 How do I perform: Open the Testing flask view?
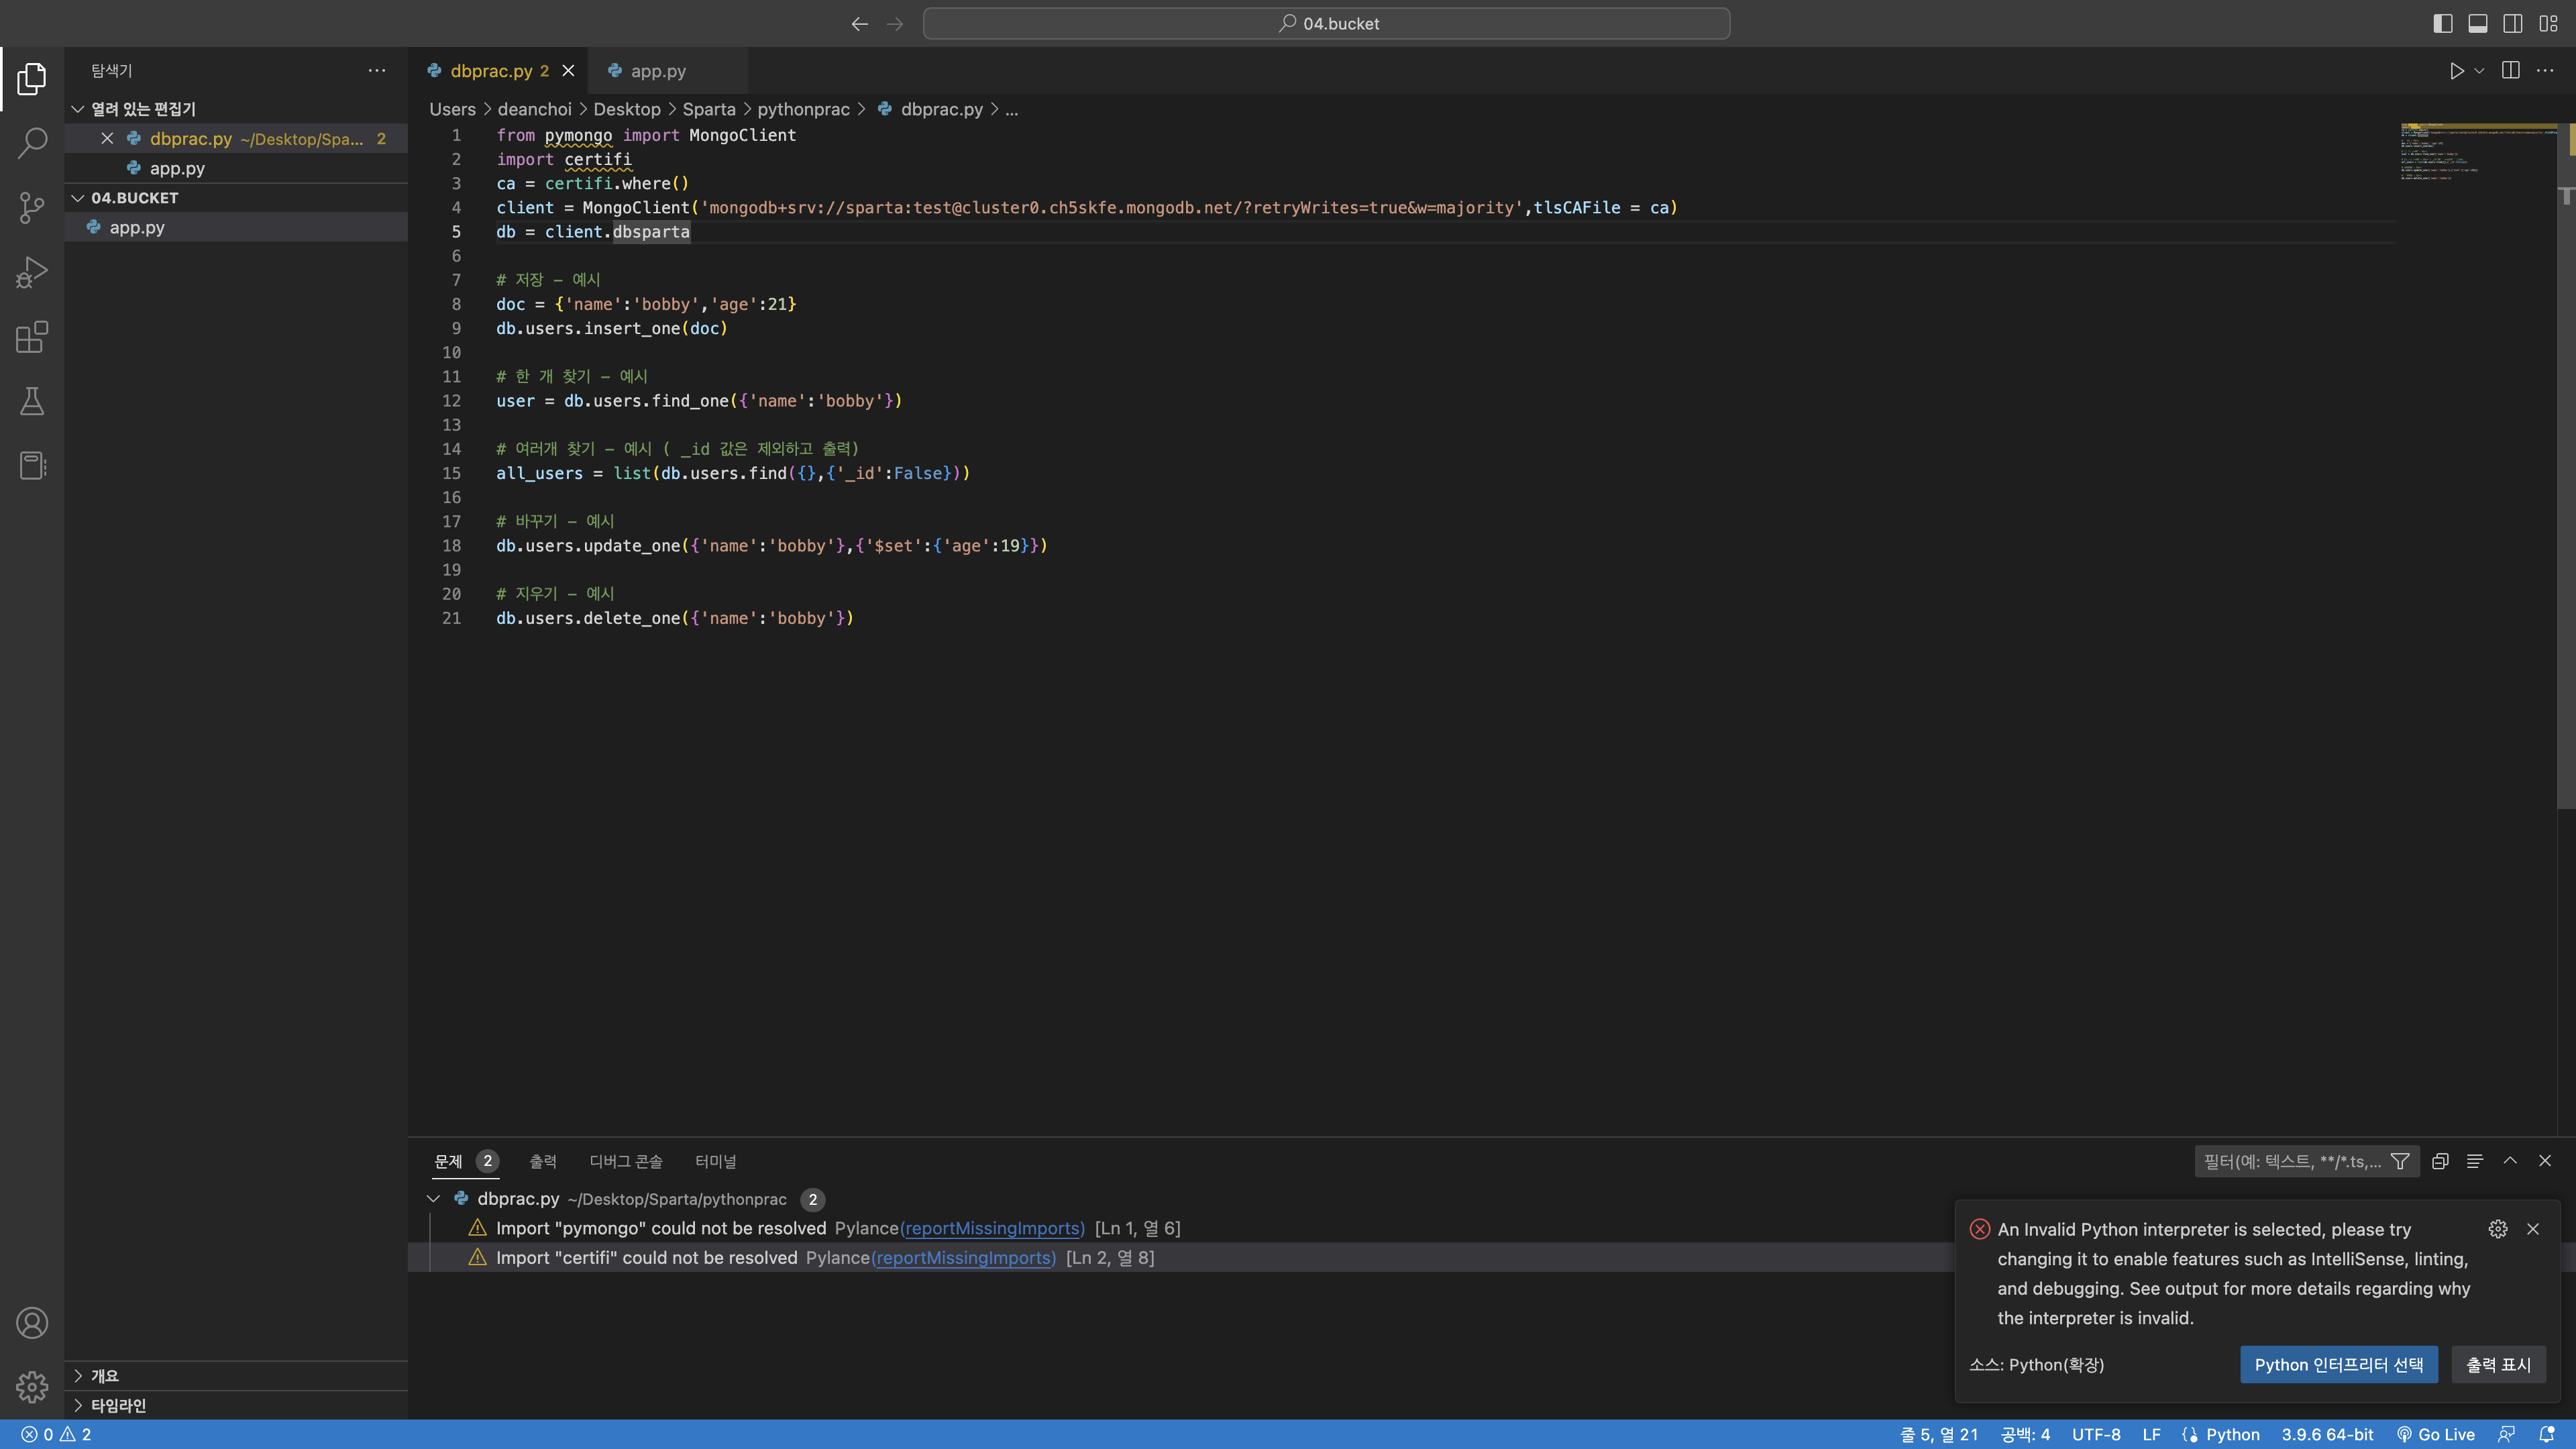tap(32, 401)
